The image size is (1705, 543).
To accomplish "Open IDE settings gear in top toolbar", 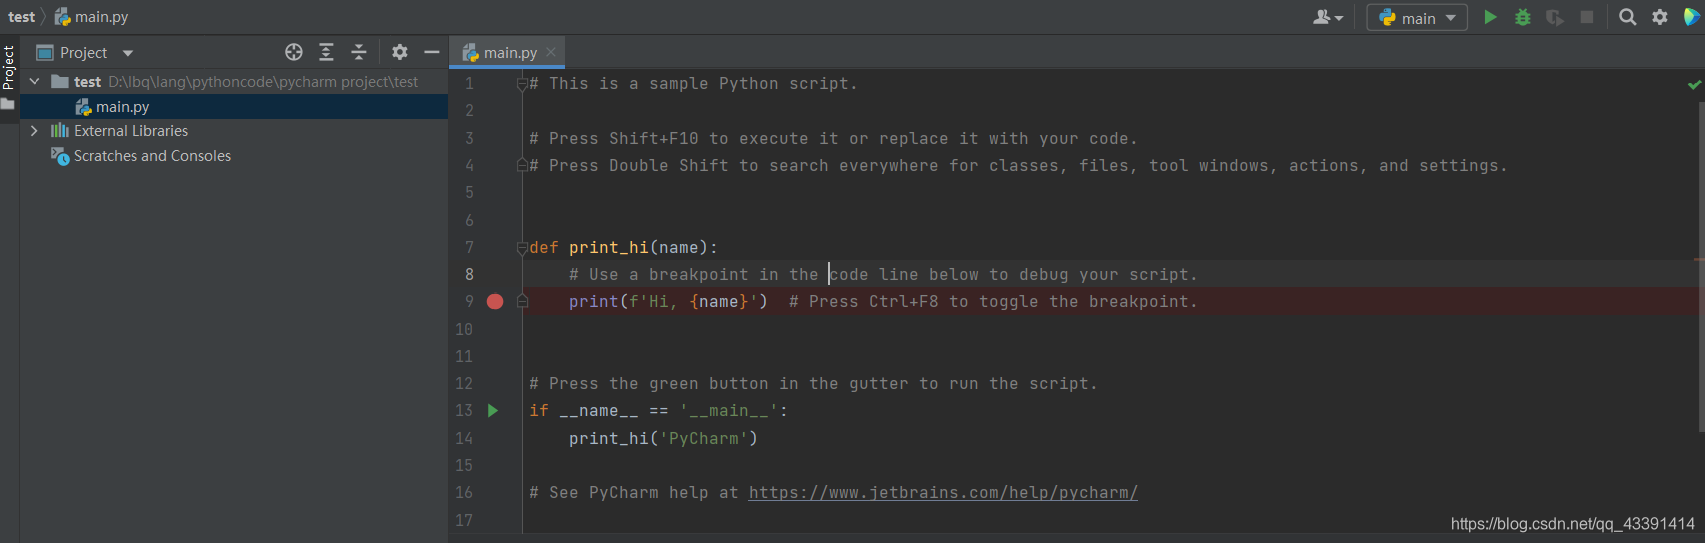I will pyautogui.click(x=1660, y=17).
